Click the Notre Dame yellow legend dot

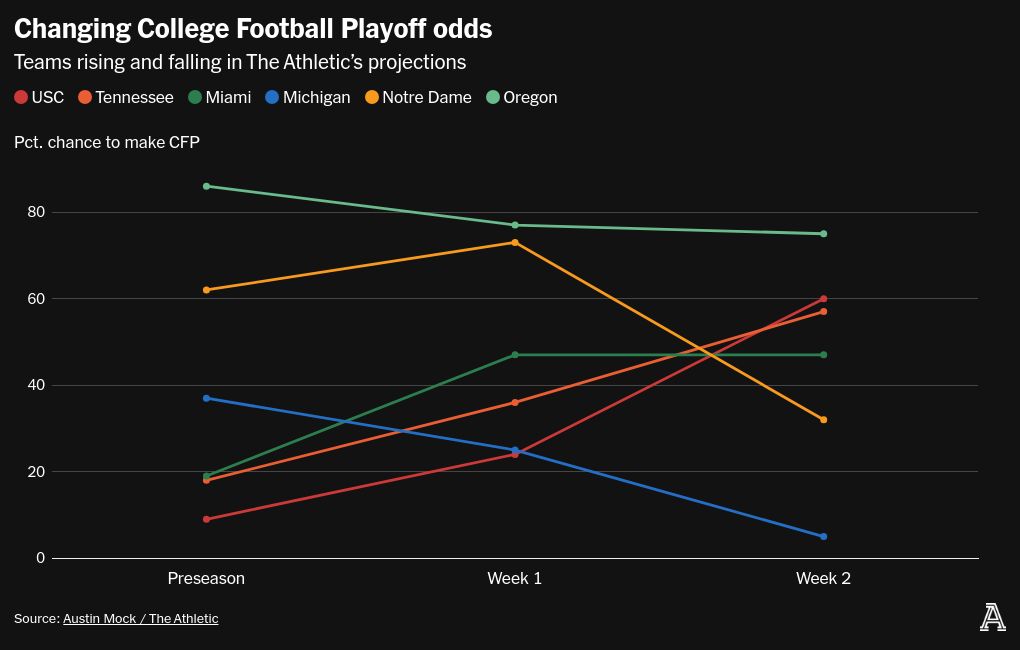[x=372, y=98]
